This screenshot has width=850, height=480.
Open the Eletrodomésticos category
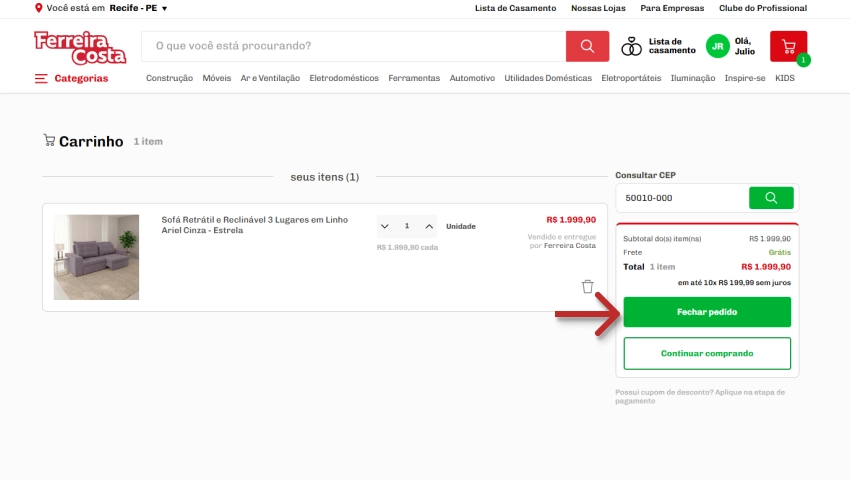click(344, 78)
